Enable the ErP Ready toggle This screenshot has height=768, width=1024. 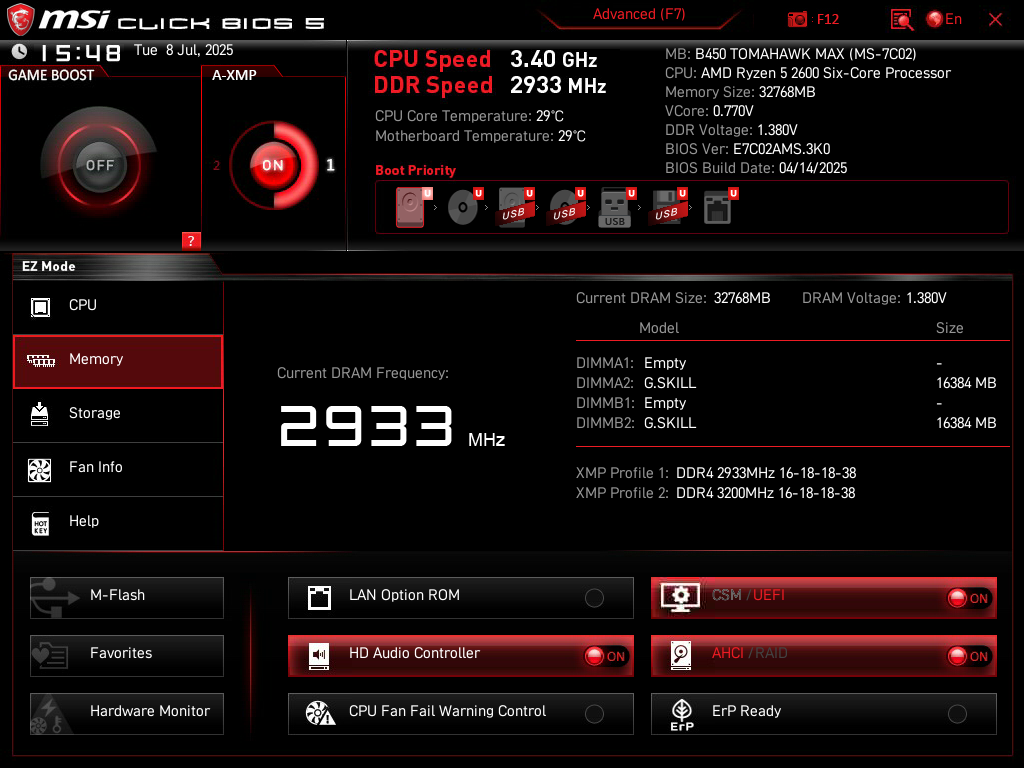coord(957,714)
